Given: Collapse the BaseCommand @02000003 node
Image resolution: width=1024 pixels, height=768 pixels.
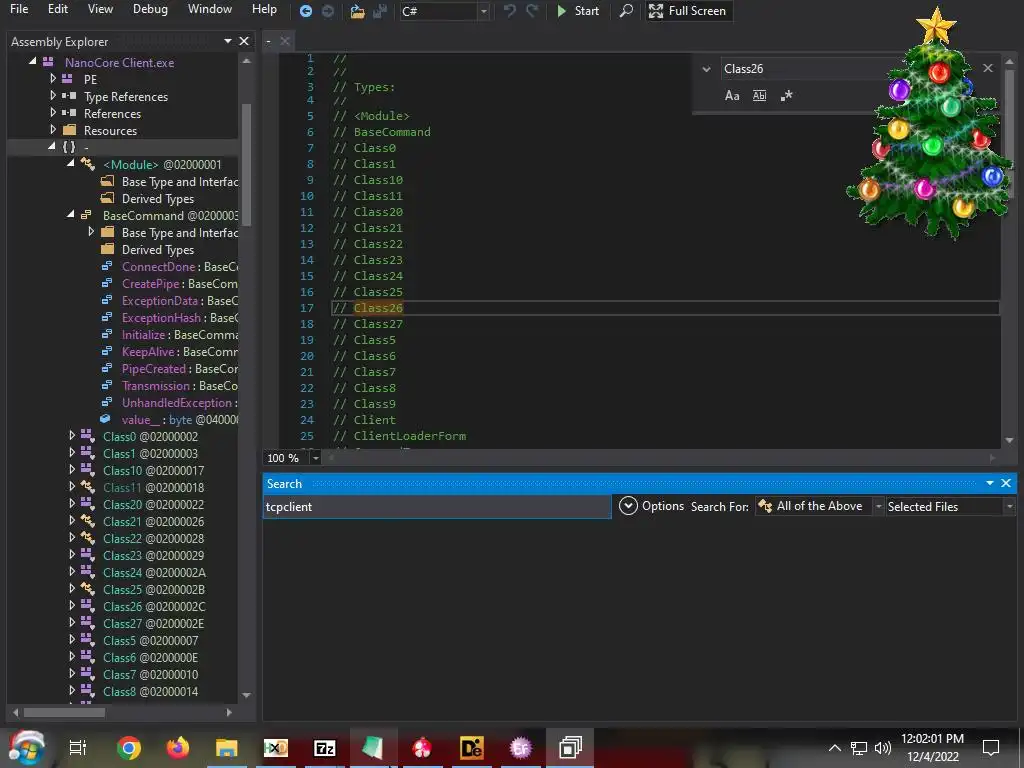Looking at the screenshot, I should pos(71,215).
